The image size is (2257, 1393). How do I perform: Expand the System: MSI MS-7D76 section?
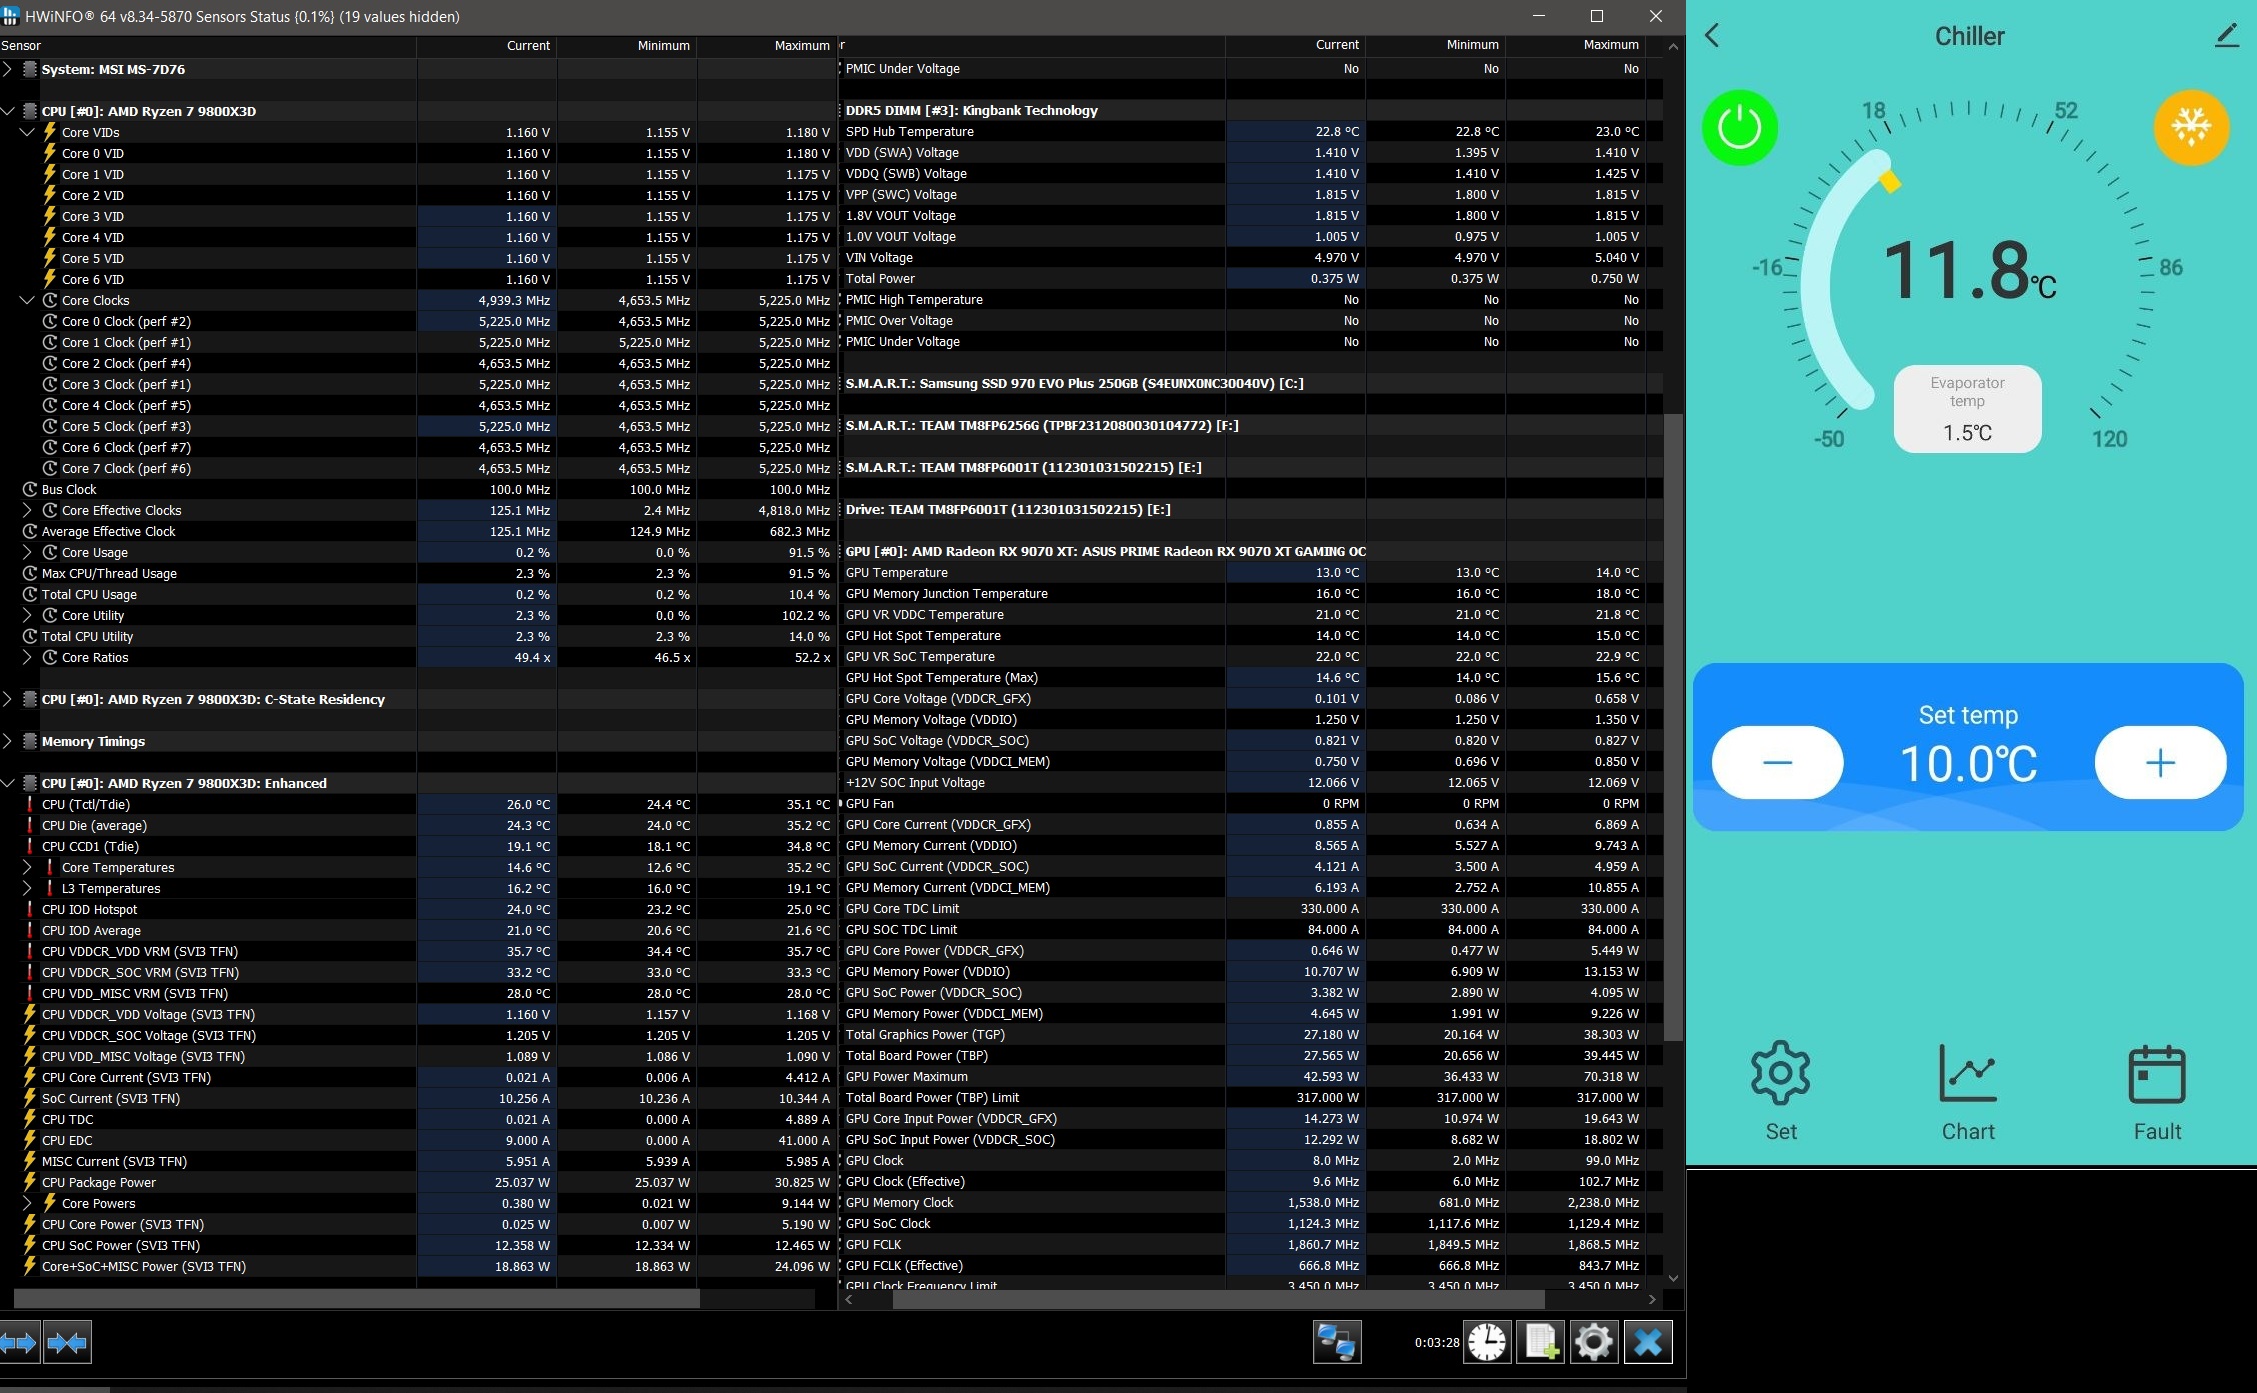pyautogui.click(x=8, y=69)
